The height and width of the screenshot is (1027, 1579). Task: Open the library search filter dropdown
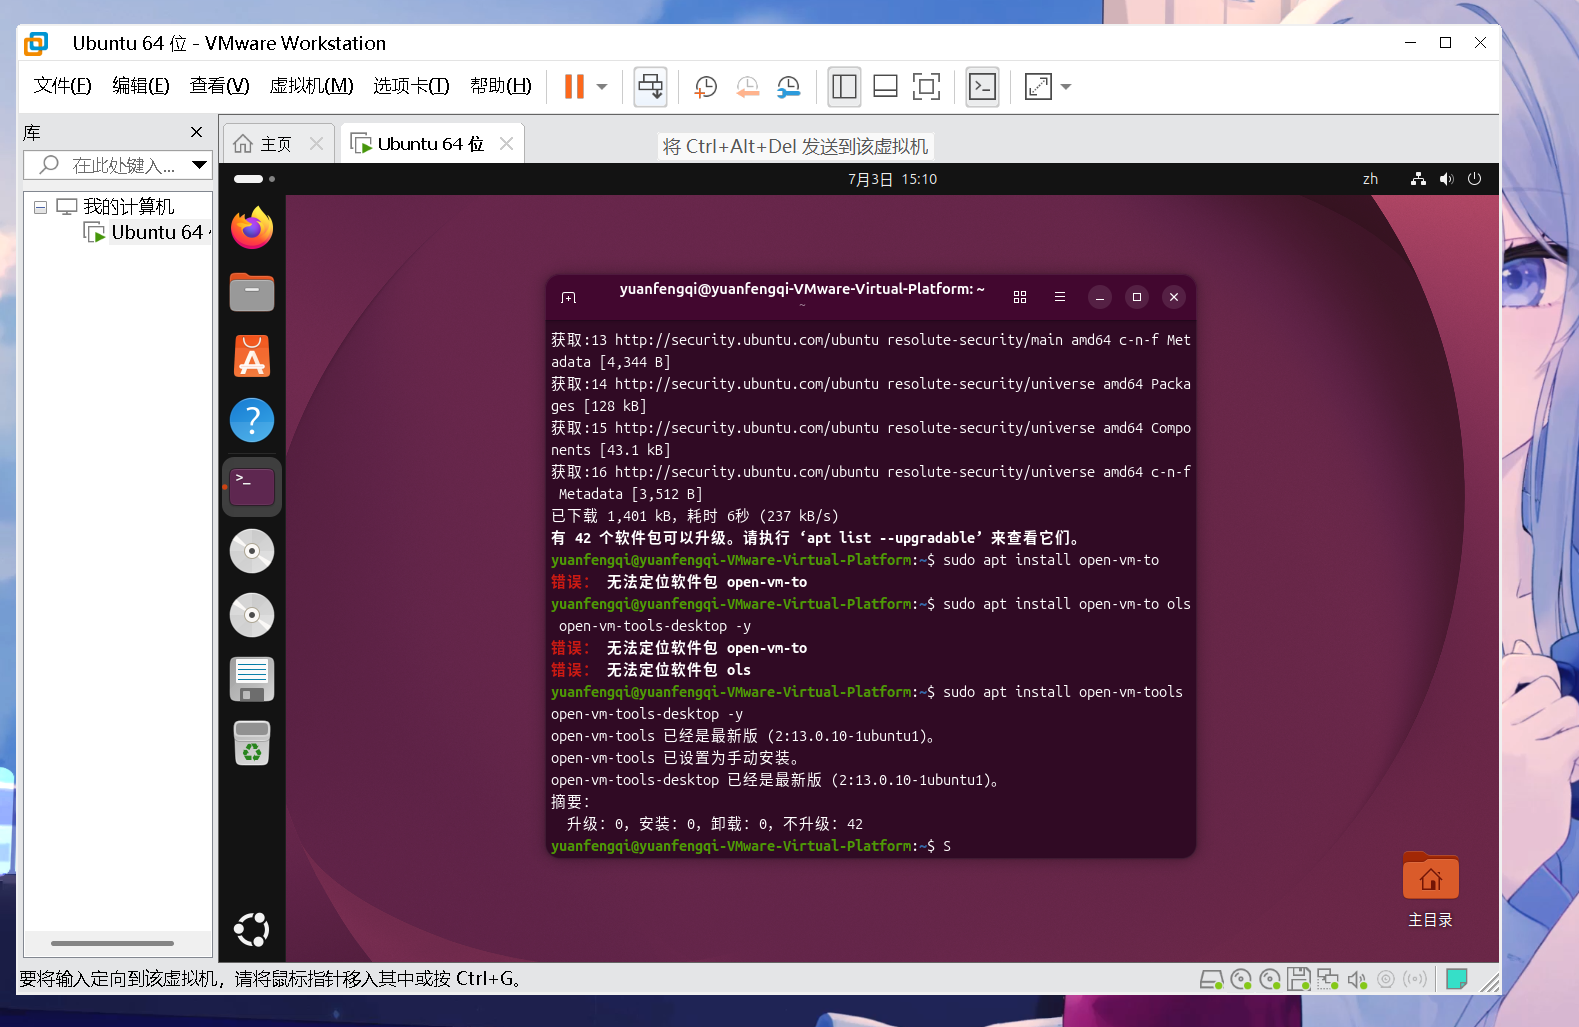(x=200, y=165)
